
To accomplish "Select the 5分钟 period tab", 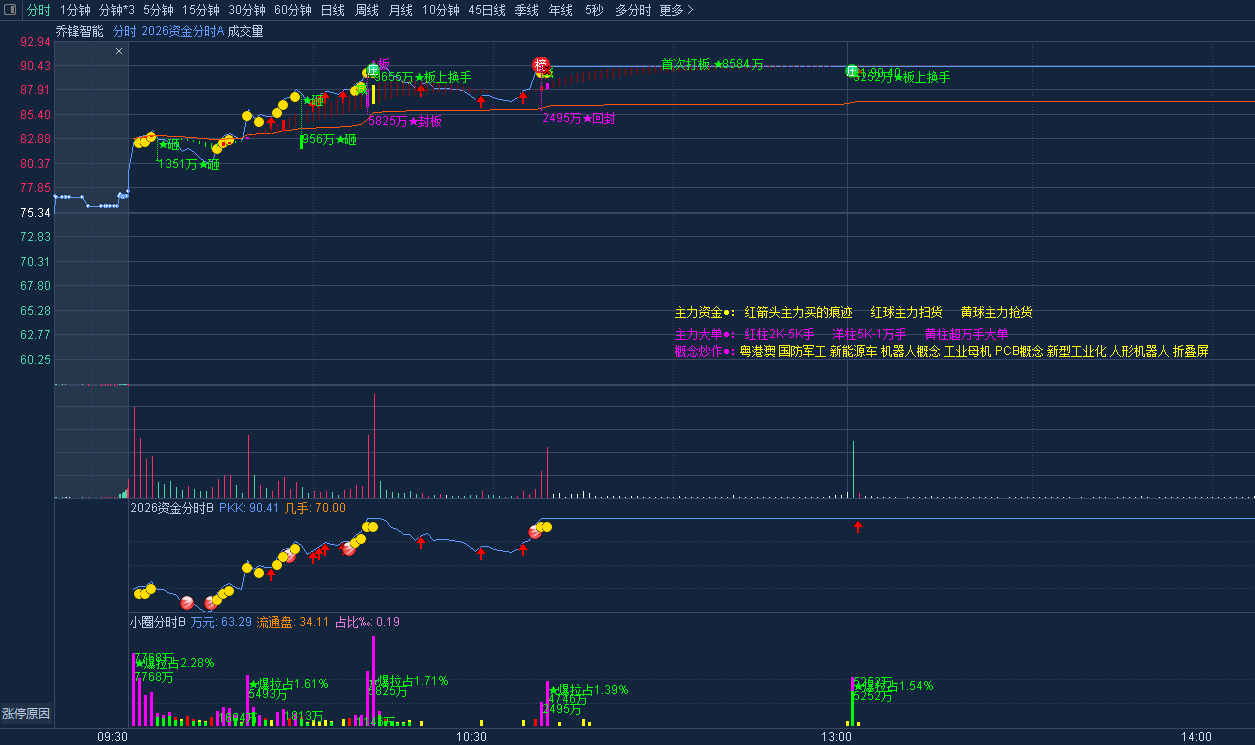I will tap(158, 10).
